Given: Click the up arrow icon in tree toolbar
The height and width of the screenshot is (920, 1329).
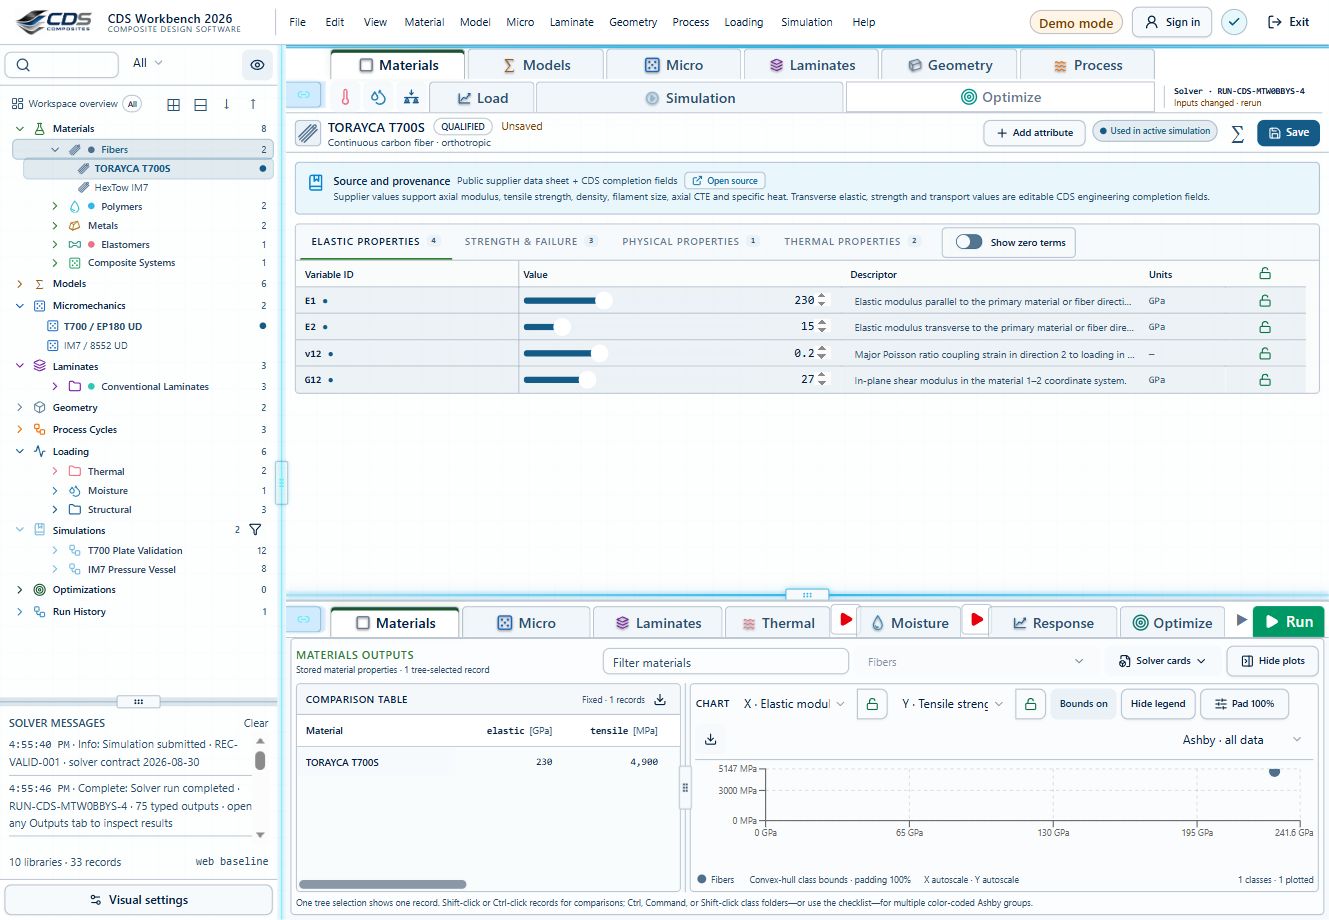Looking at the screenshot, I should click(x=253, y=104).
